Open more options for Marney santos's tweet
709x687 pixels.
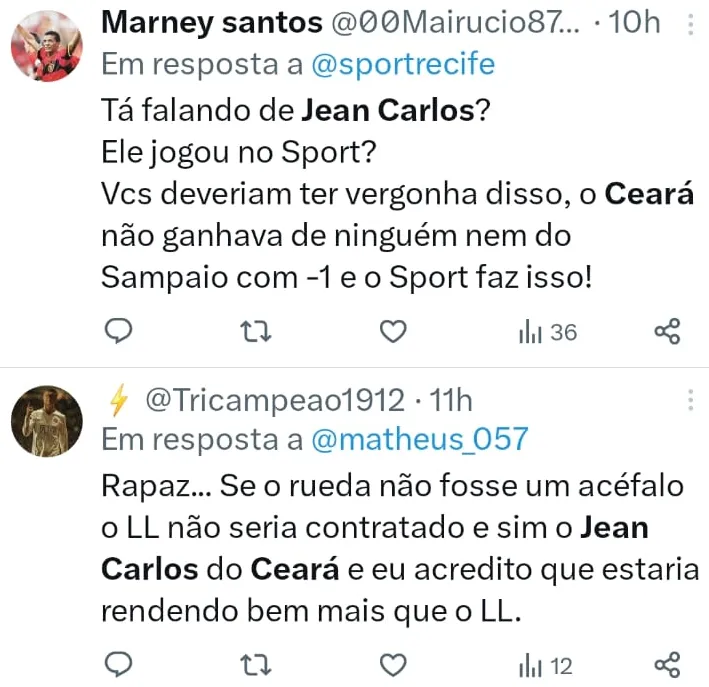point(690,23)
